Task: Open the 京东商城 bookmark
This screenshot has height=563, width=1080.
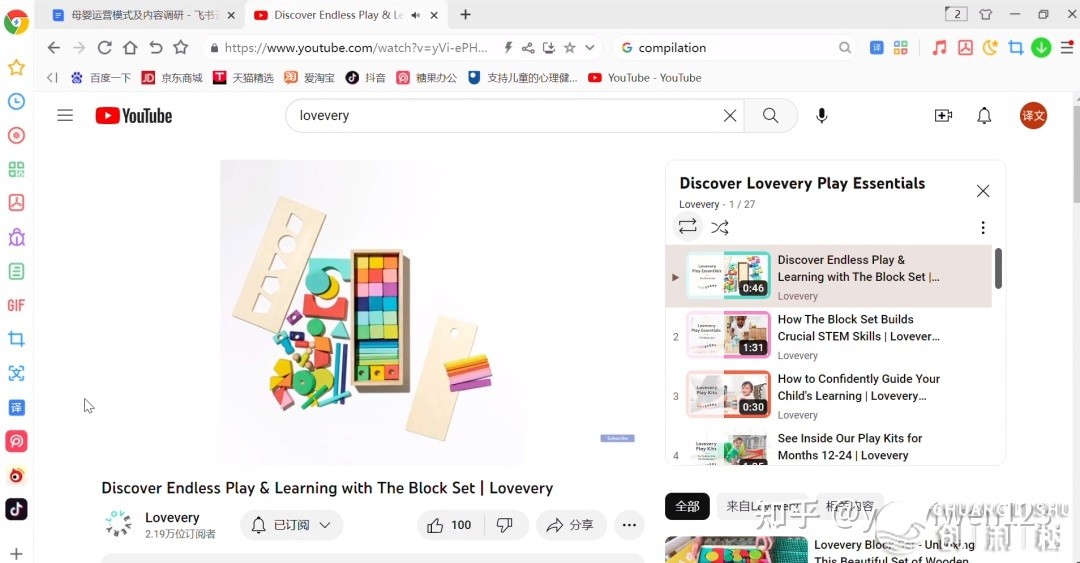Action: pos(172,78)
